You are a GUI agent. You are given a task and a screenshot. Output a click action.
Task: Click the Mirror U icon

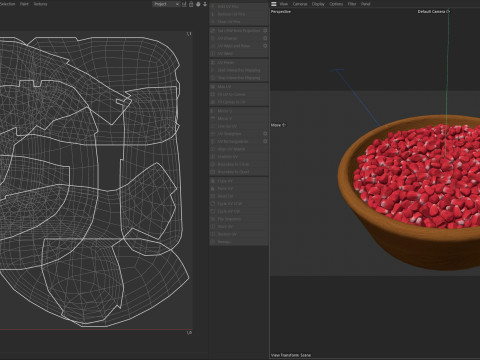point(213,111)
